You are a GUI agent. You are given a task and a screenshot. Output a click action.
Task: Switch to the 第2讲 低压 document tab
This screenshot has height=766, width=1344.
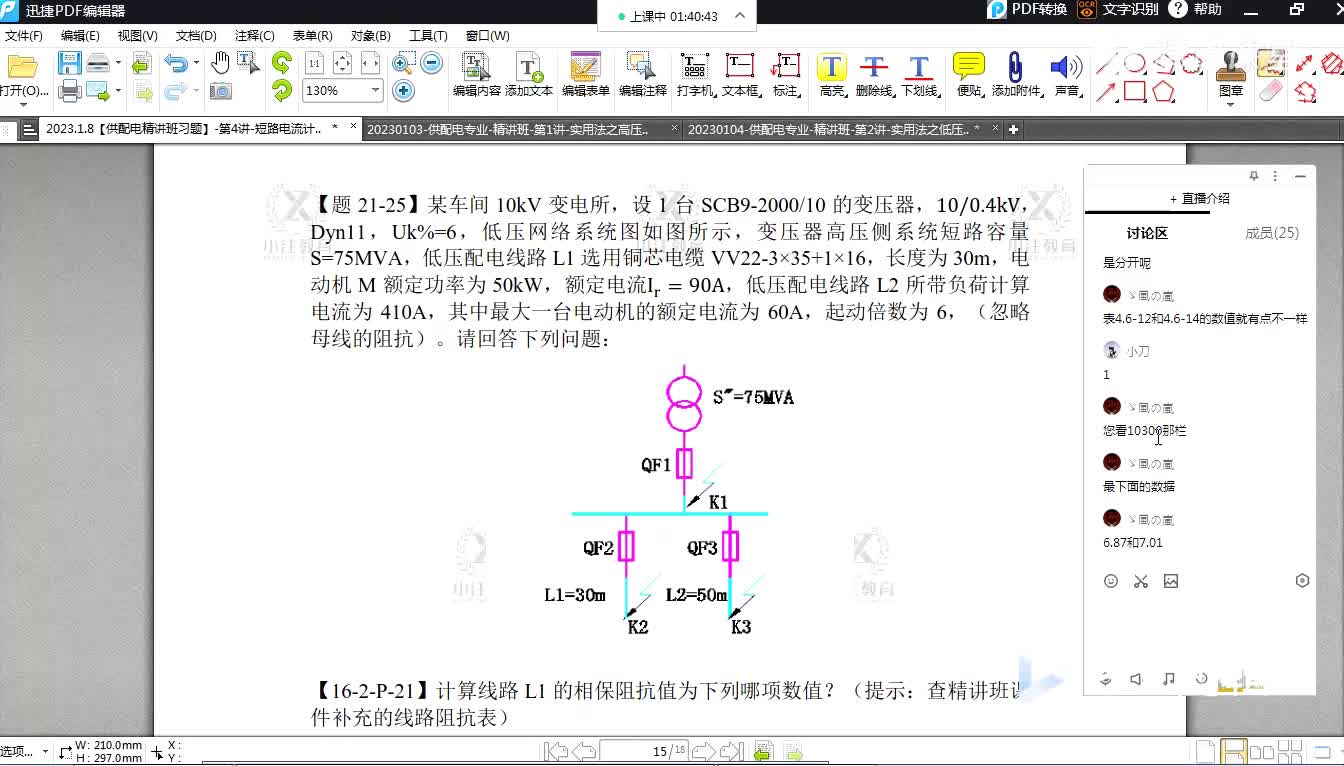click(832, 130)
